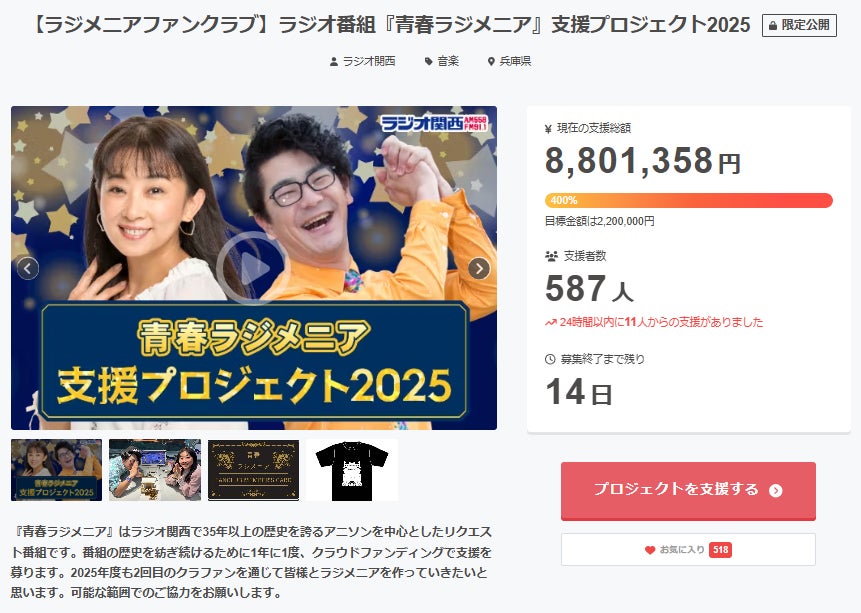Advance to the next slide with the right arrow
This screenshot has height=613, width=861.
(479, 268)
